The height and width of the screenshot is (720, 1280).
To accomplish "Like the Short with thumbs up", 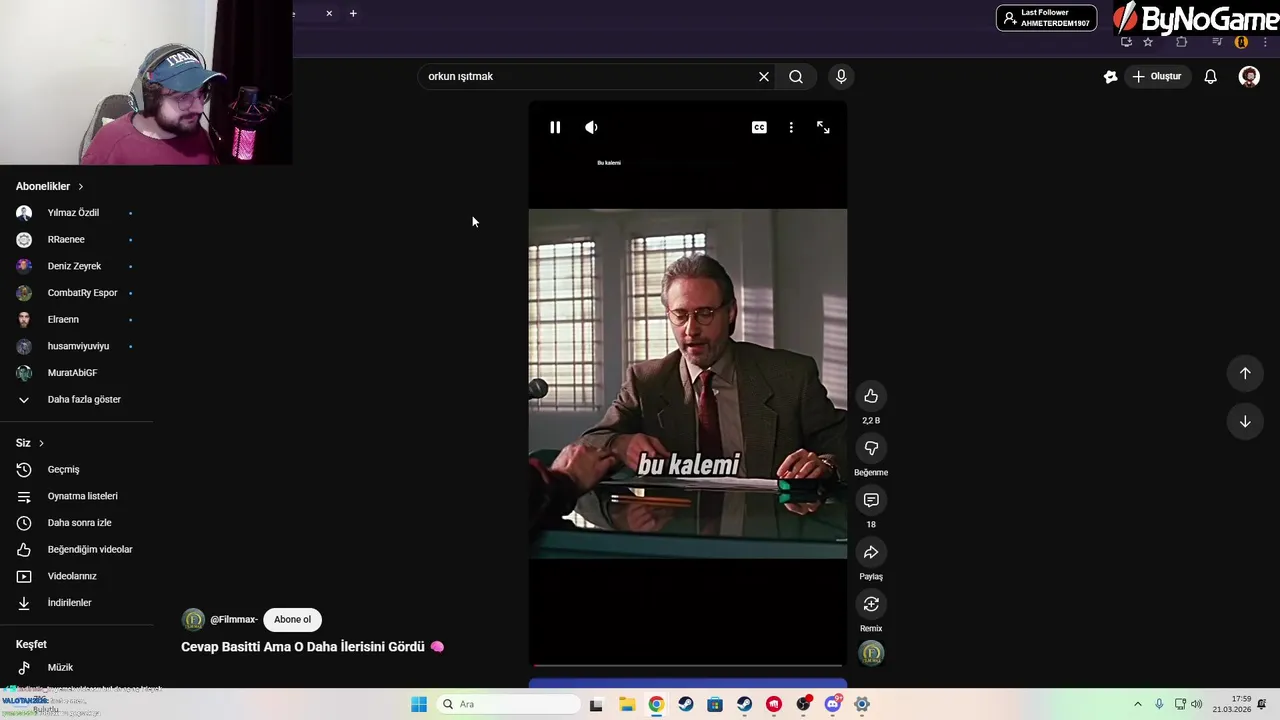I will (871, 396).
